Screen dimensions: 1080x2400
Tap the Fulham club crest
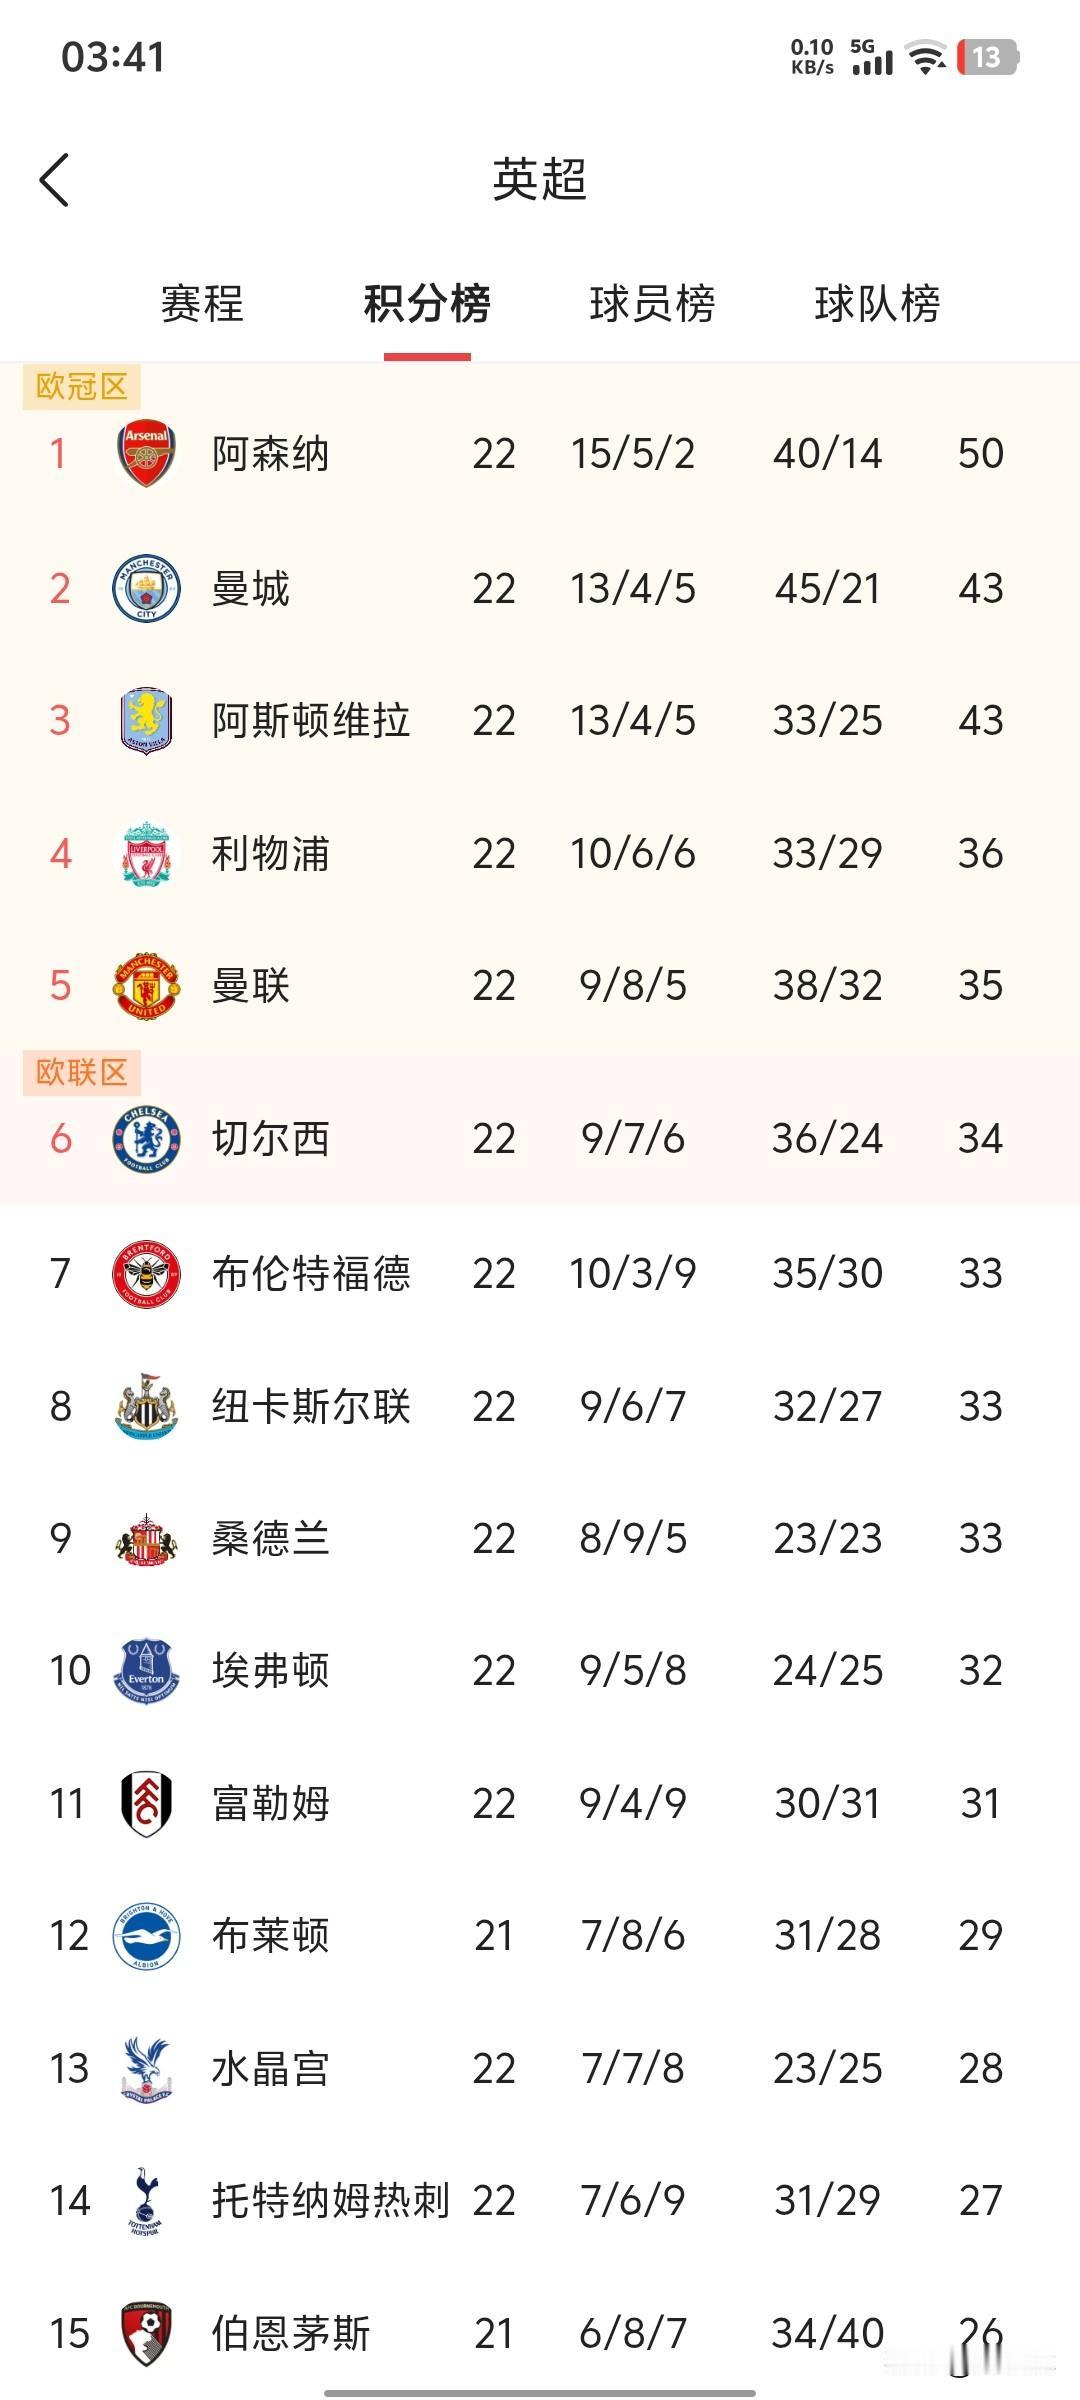(146, 1803)
